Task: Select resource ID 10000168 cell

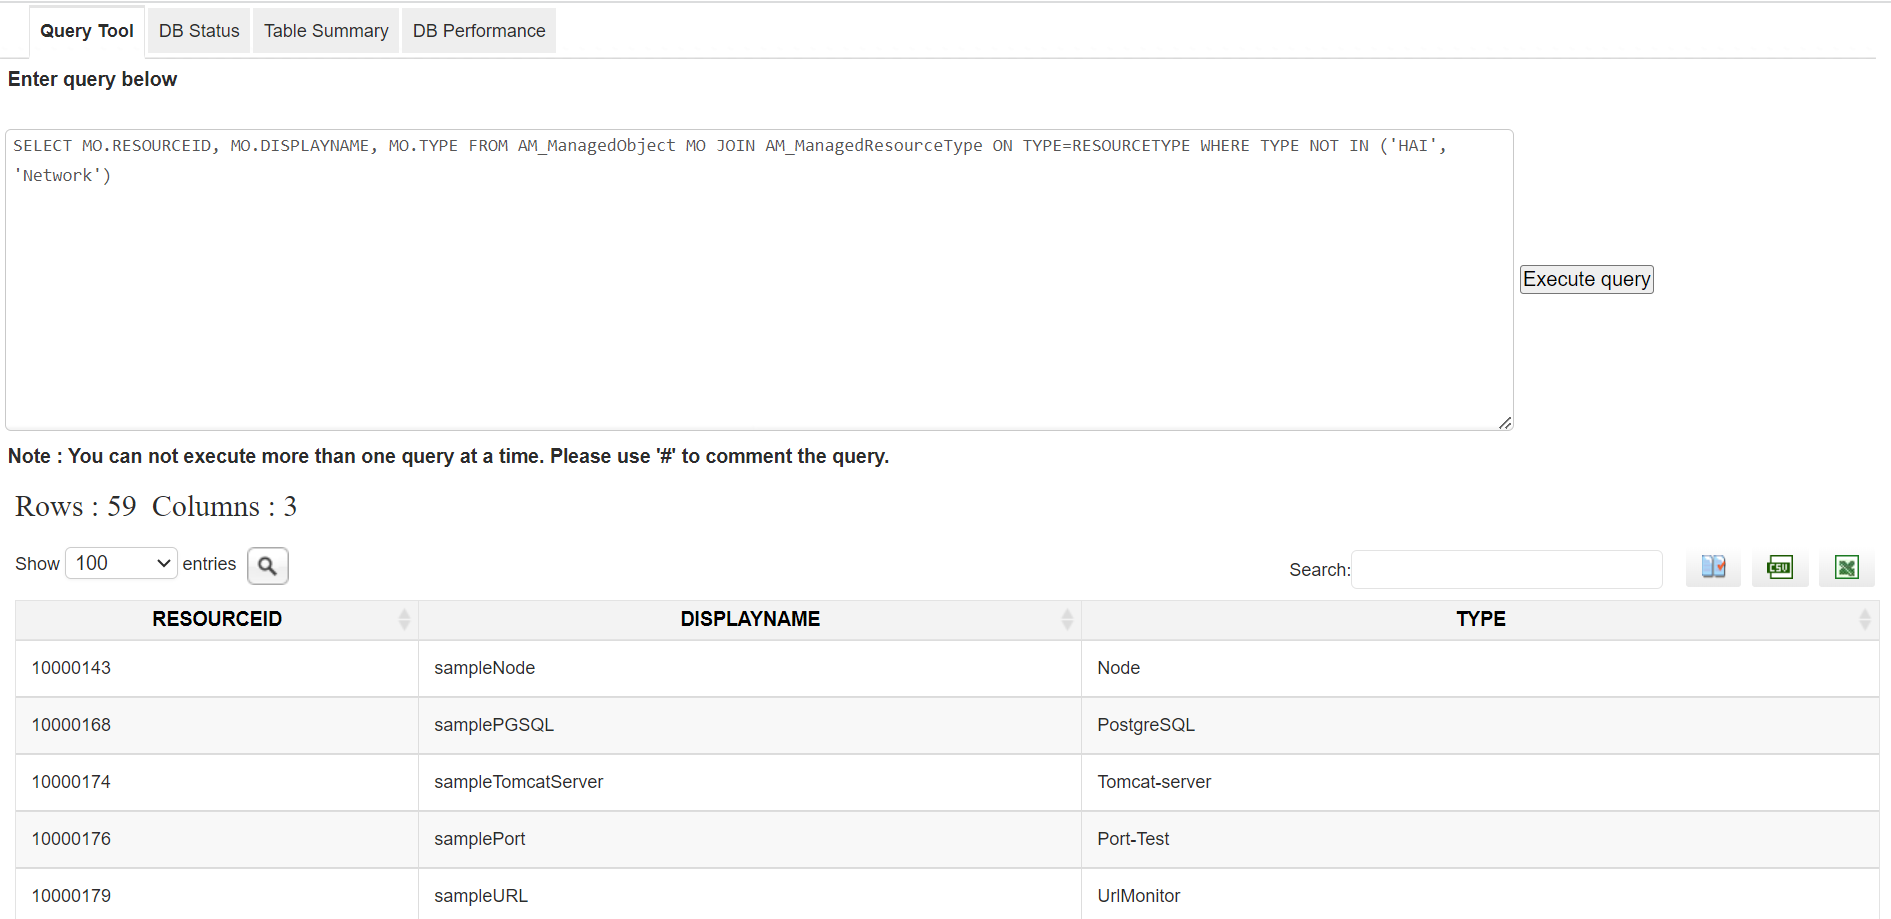Action: [x=71, y=725]
